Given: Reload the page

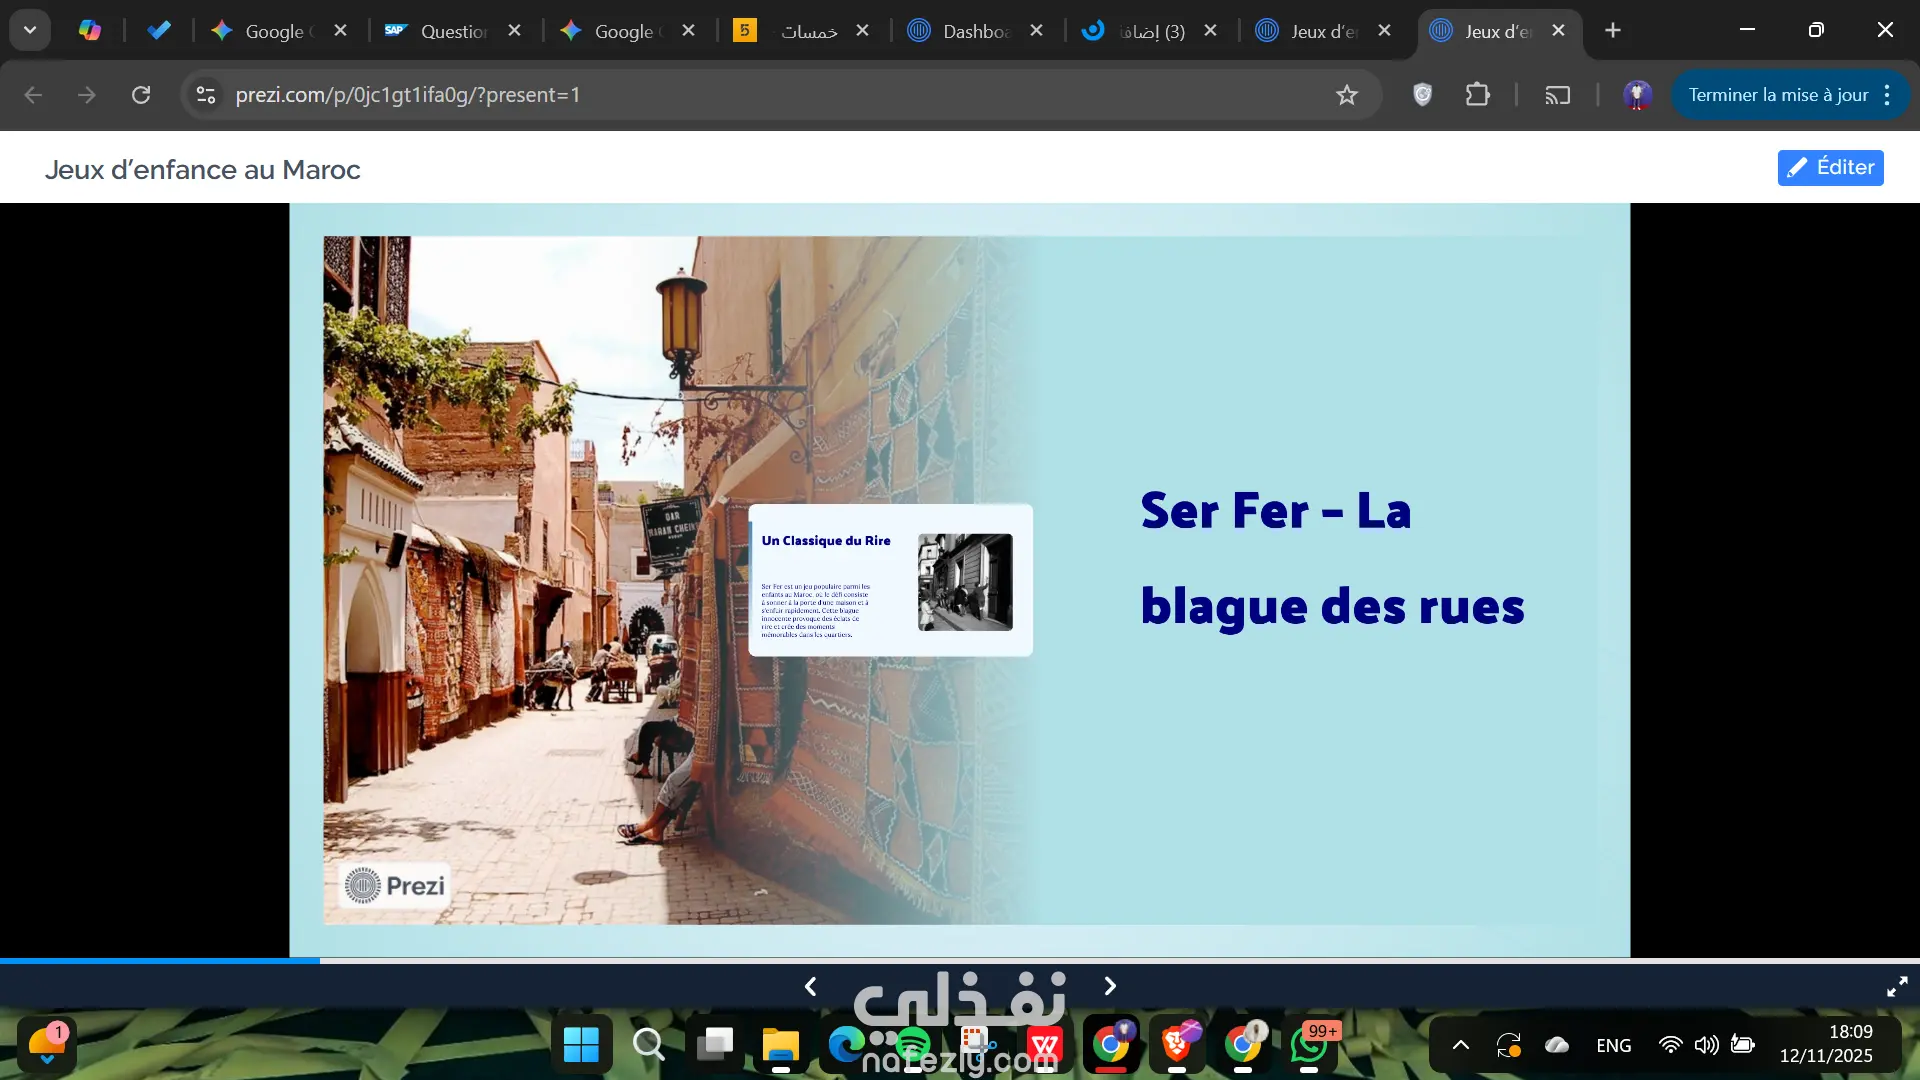Looking at the screenshot, I should [x=141, y=95].
